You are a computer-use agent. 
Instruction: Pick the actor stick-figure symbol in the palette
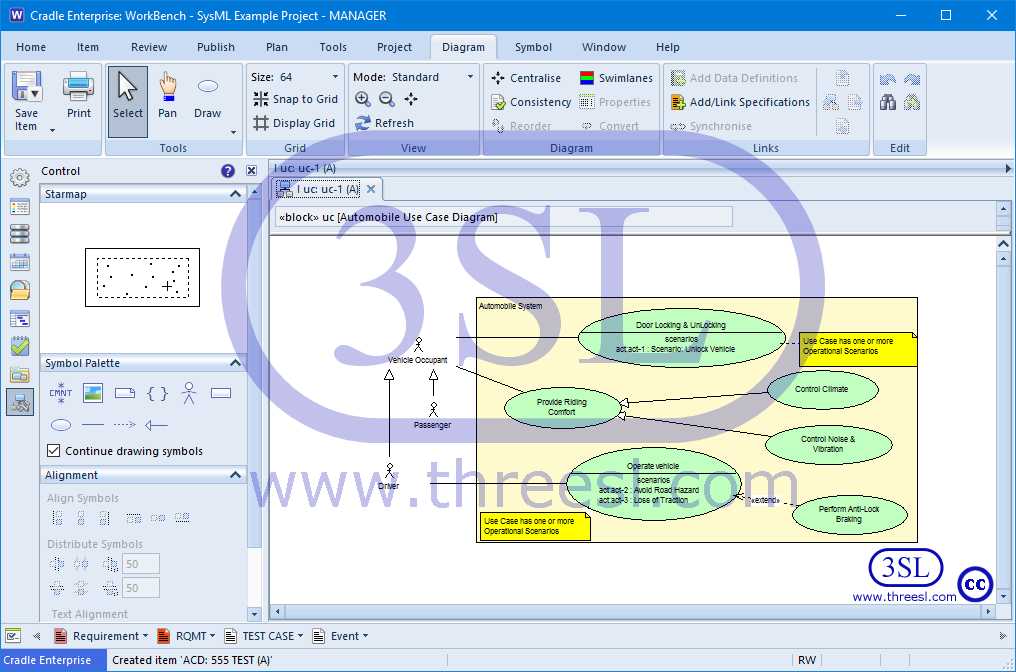(189, 393)
